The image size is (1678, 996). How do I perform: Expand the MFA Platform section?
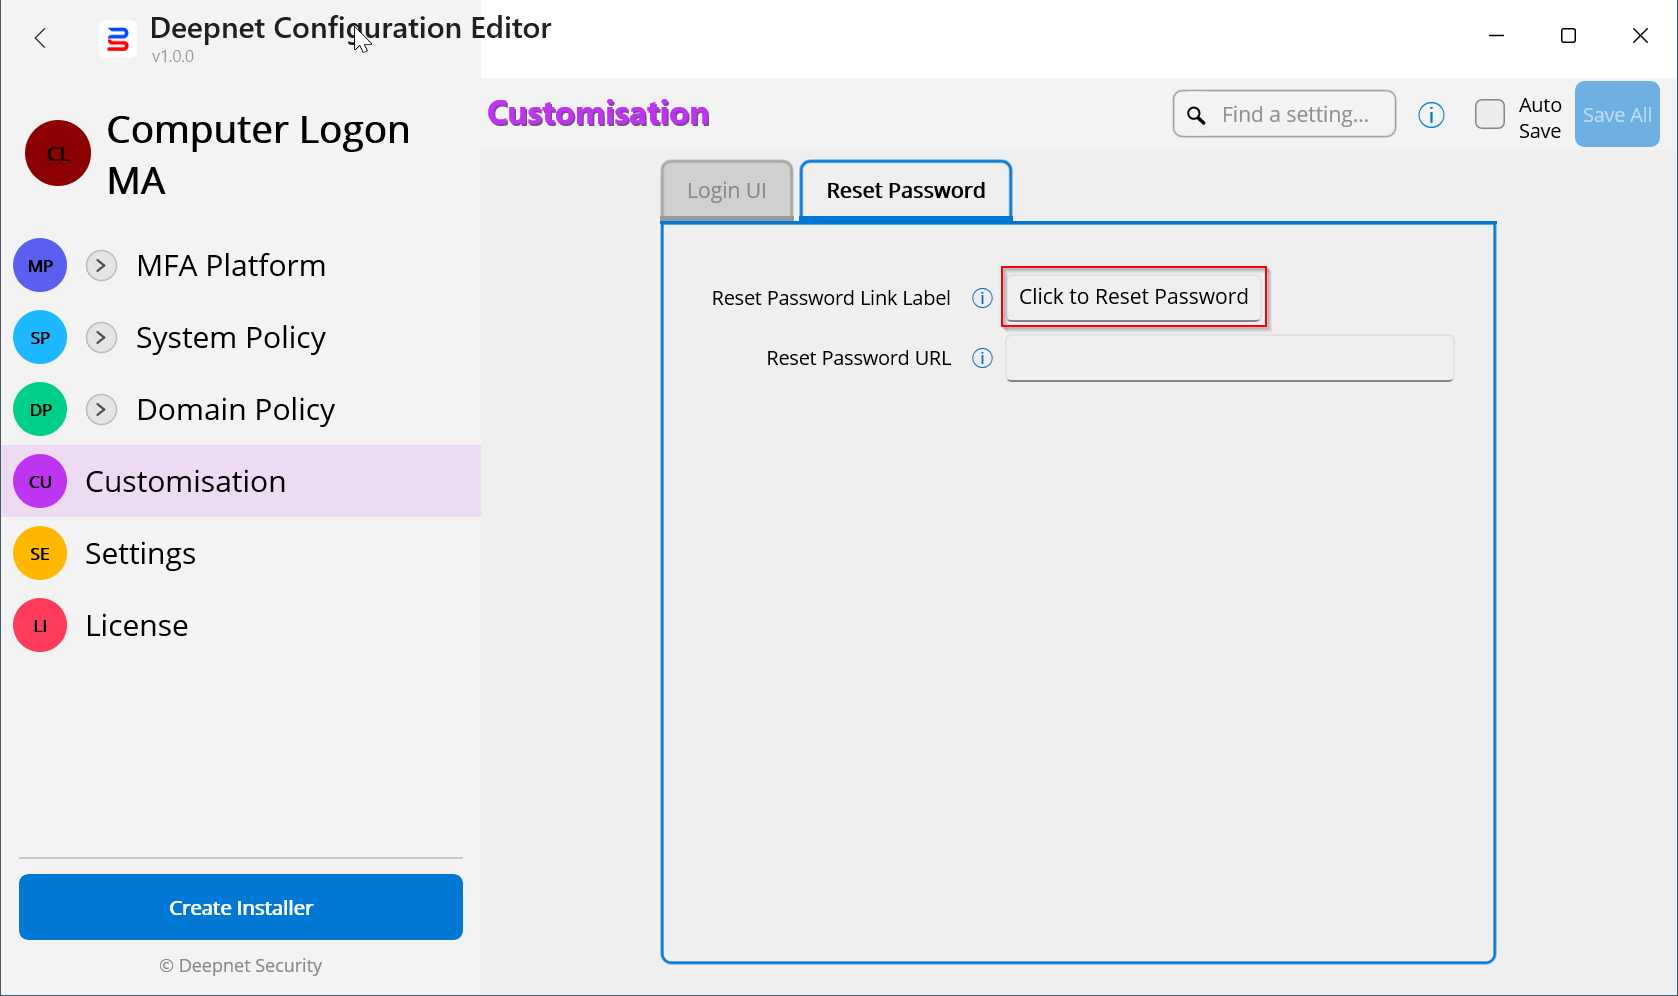101,266
